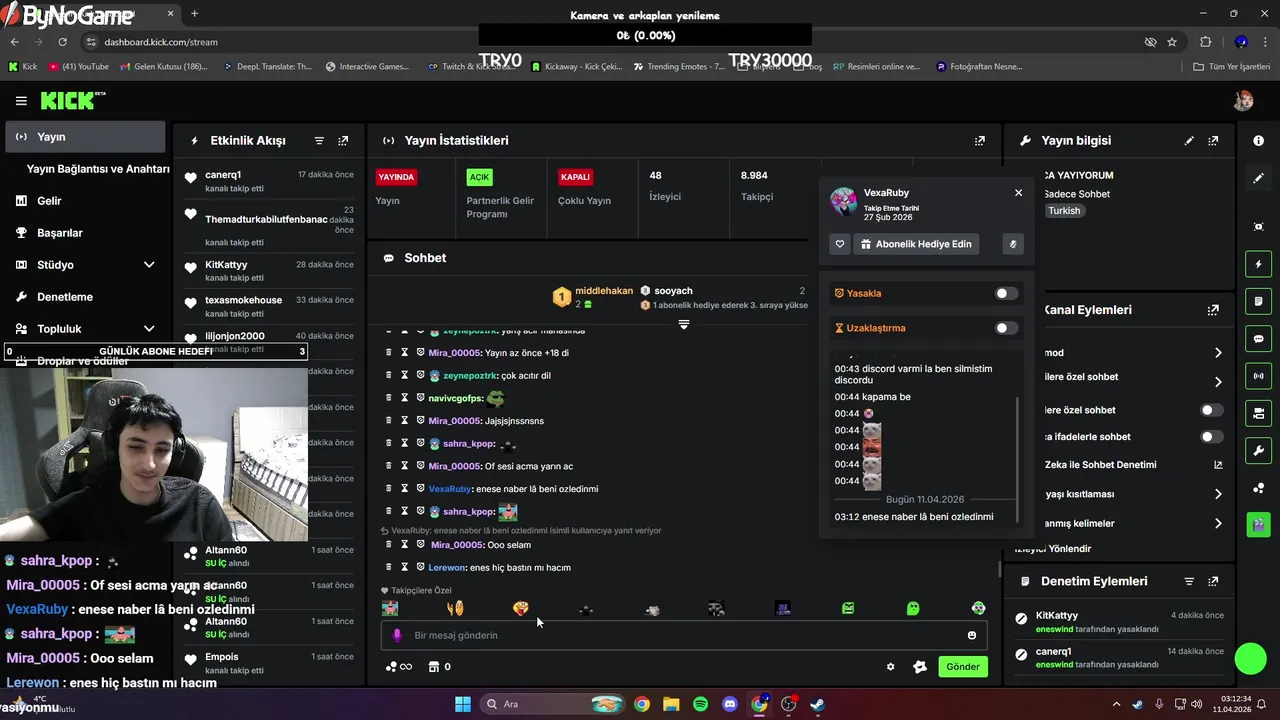The image size is (1280, 720).
Task: Click the profile avatar at top right
Action: (x=1243, y=100)
